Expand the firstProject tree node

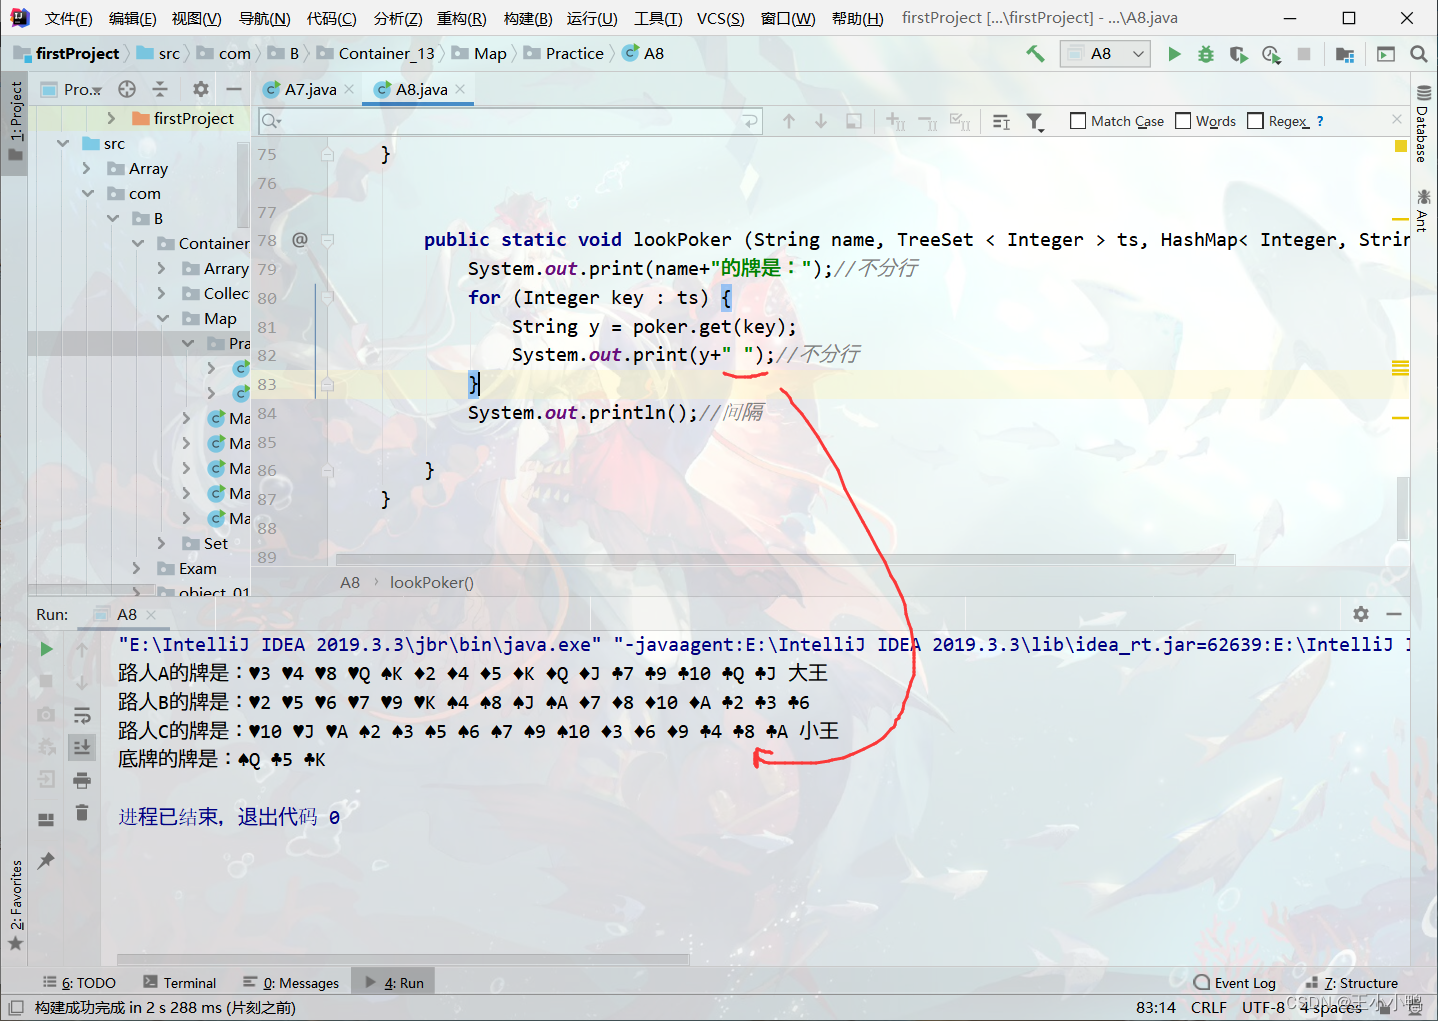point(111,118)
